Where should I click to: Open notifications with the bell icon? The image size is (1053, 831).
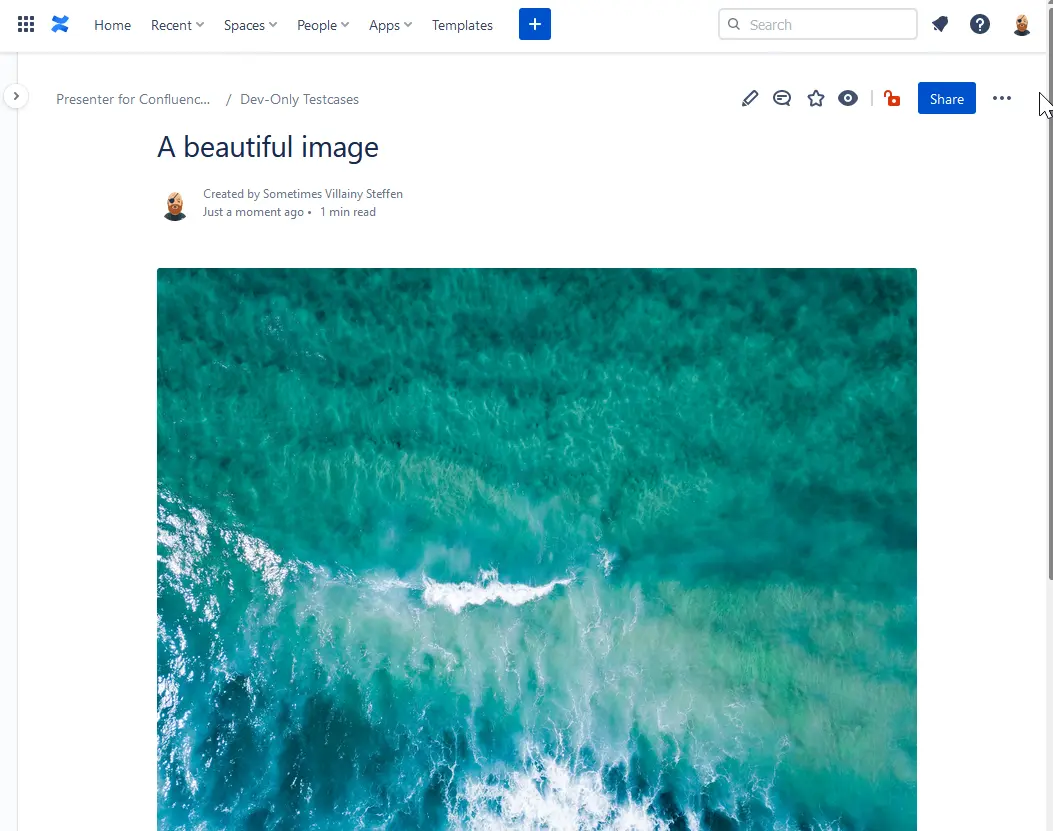(939, 24)
